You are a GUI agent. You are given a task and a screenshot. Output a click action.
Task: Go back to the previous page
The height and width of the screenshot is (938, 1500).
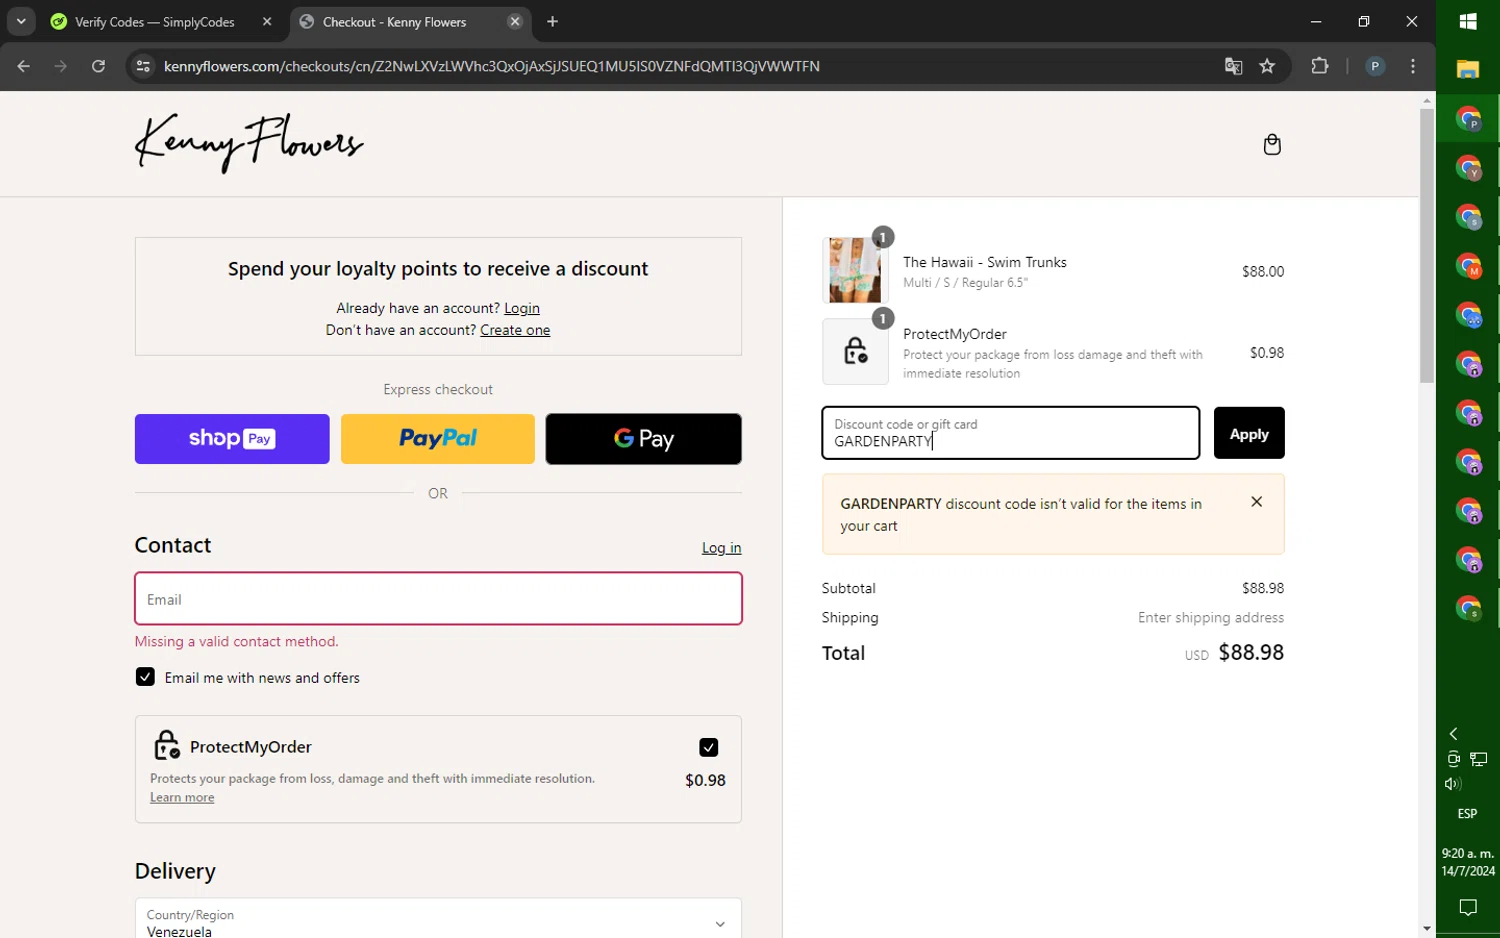click(x=24, y=66)
